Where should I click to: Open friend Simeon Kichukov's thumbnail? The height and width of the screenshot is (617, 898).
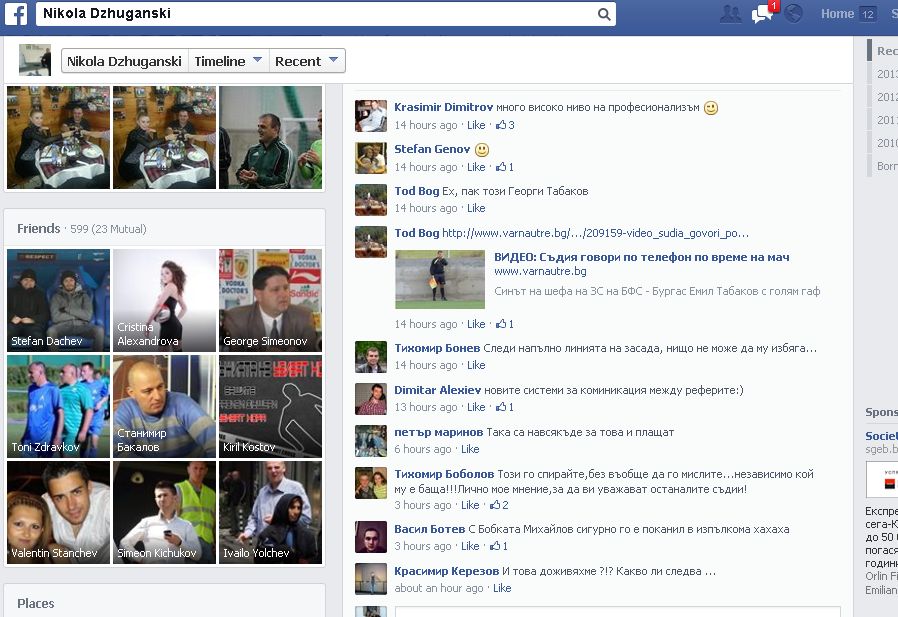point(164,512)
